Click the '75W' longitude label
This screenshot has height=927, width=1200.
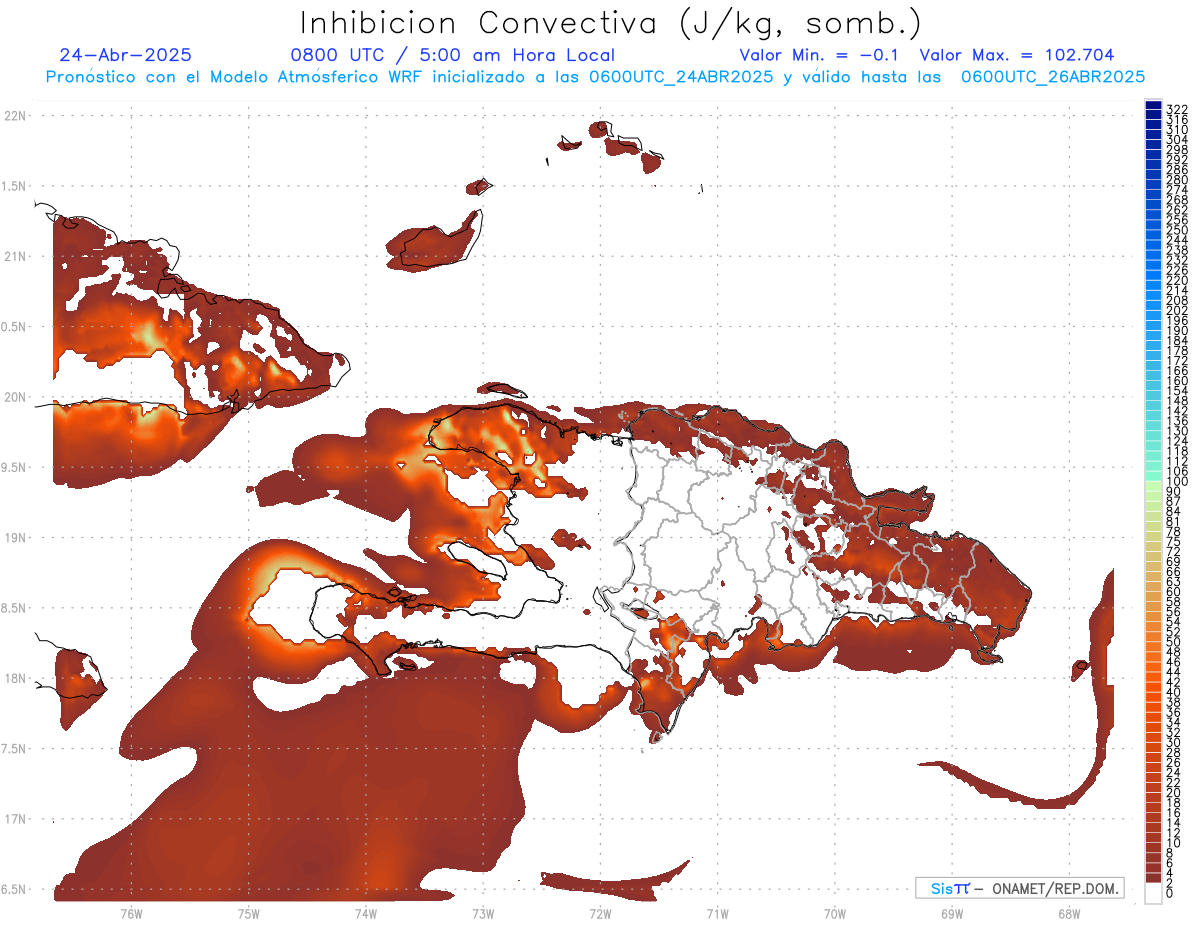[248, 913]
